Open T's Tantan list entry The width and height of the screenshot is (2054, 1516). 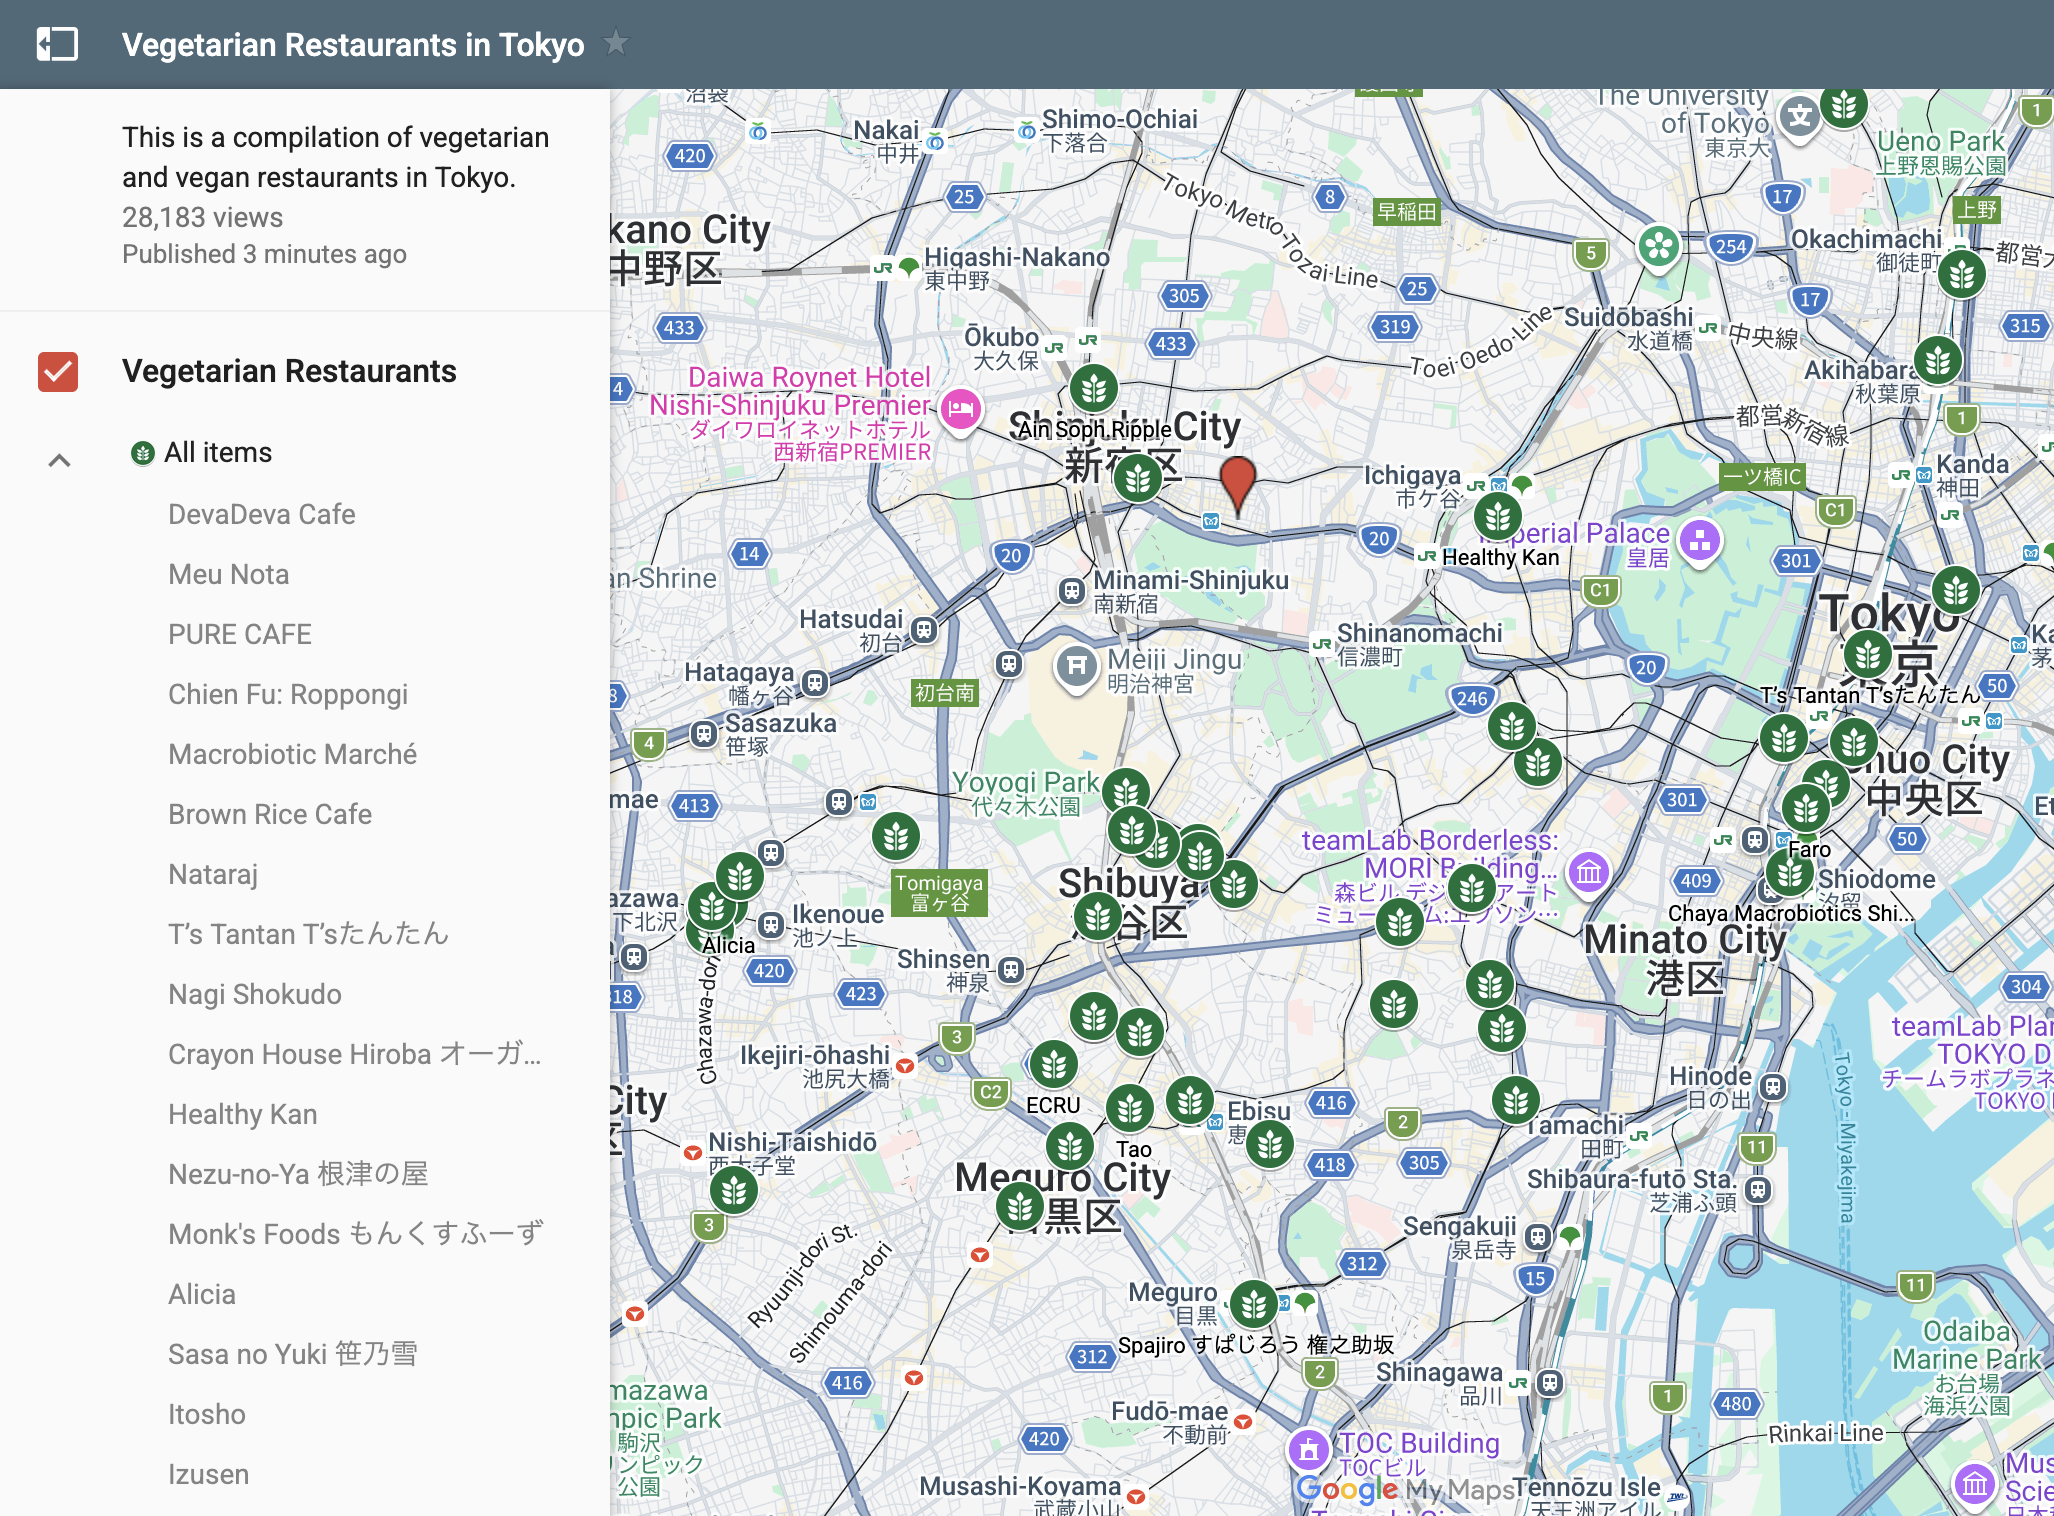[309, 934]
